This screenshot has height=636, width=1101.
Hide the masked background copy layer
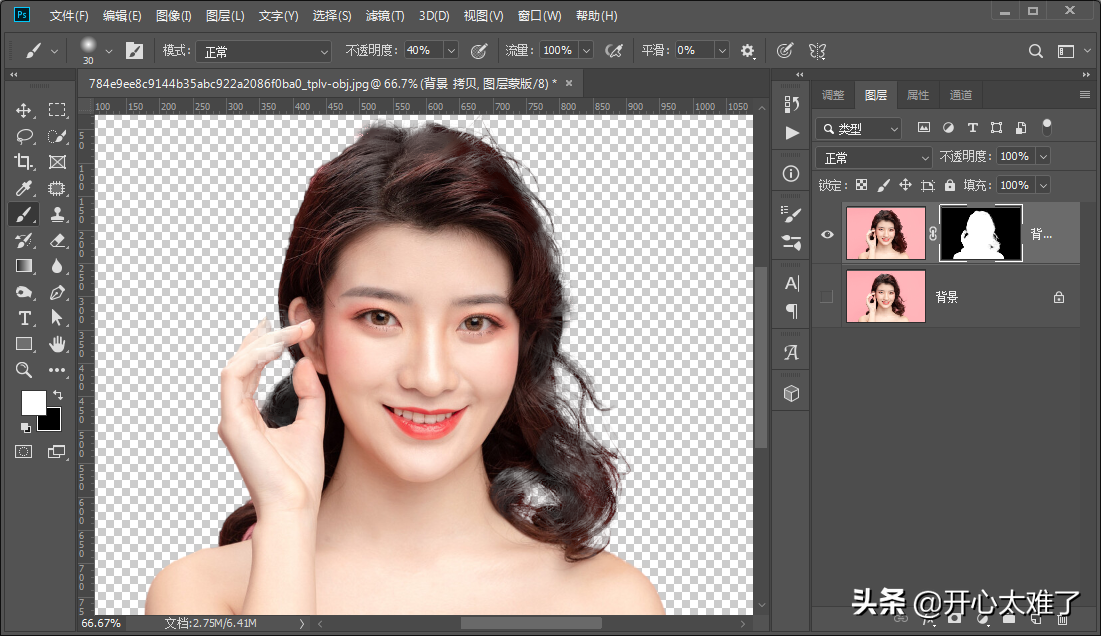click(x=827, y=234)
